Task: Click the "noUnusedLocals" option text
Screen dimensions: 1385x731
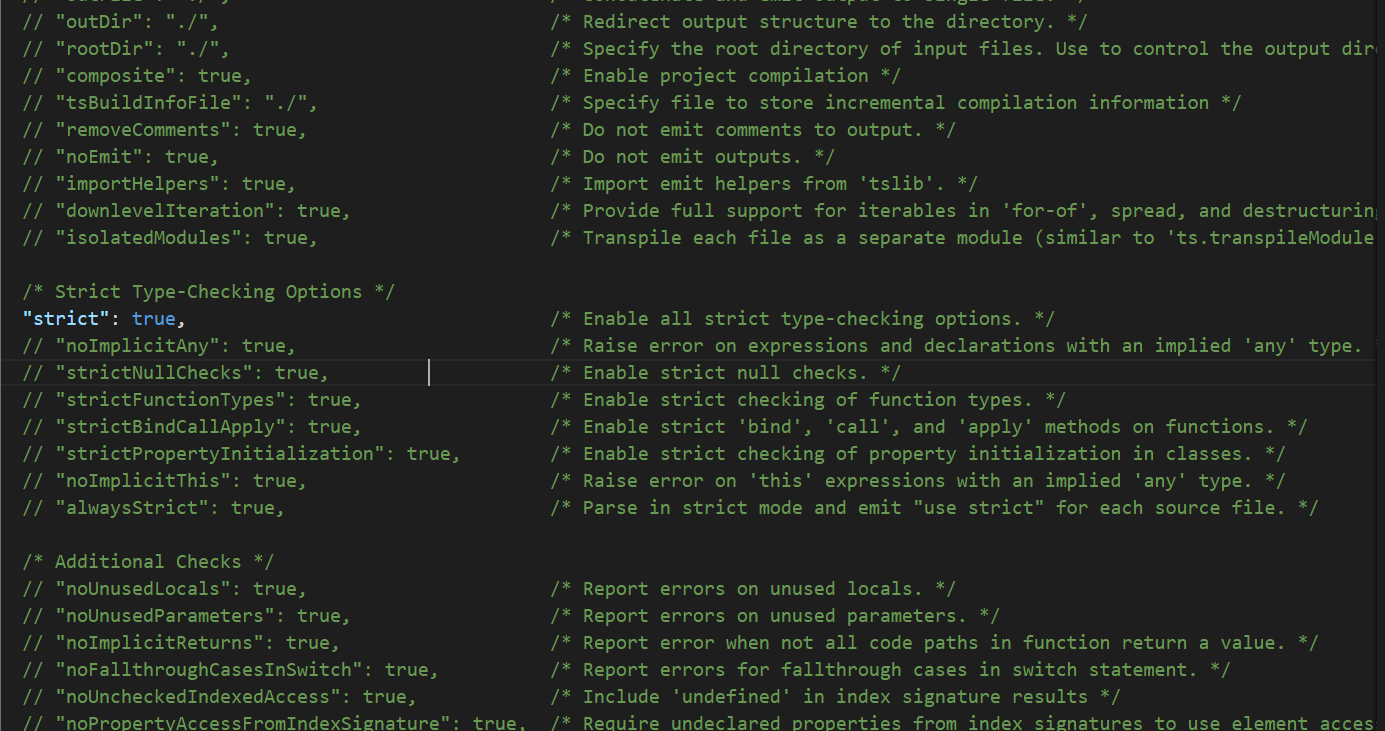Action: coord(165,589)
